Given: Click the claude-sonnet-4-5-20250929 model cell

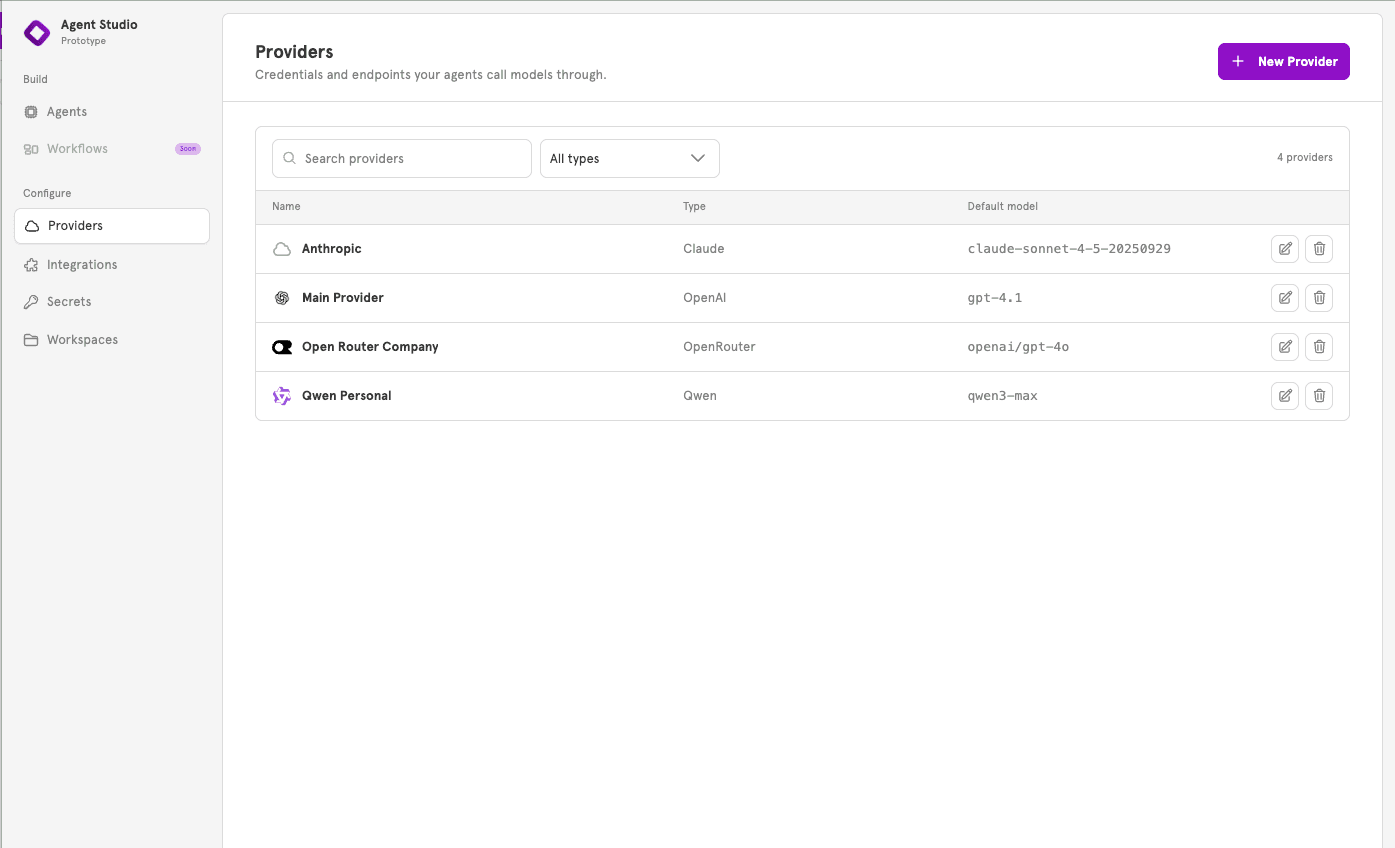Looking at the screenshot, I should pyautogui.click(x=1069, y=249).
